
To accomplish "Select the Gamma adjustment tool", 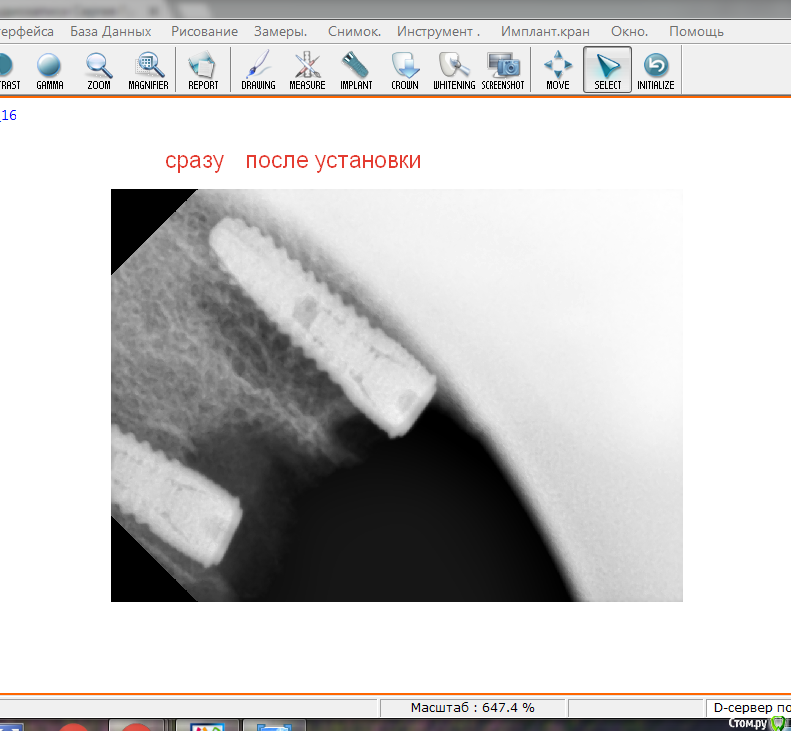I will 49,70.
